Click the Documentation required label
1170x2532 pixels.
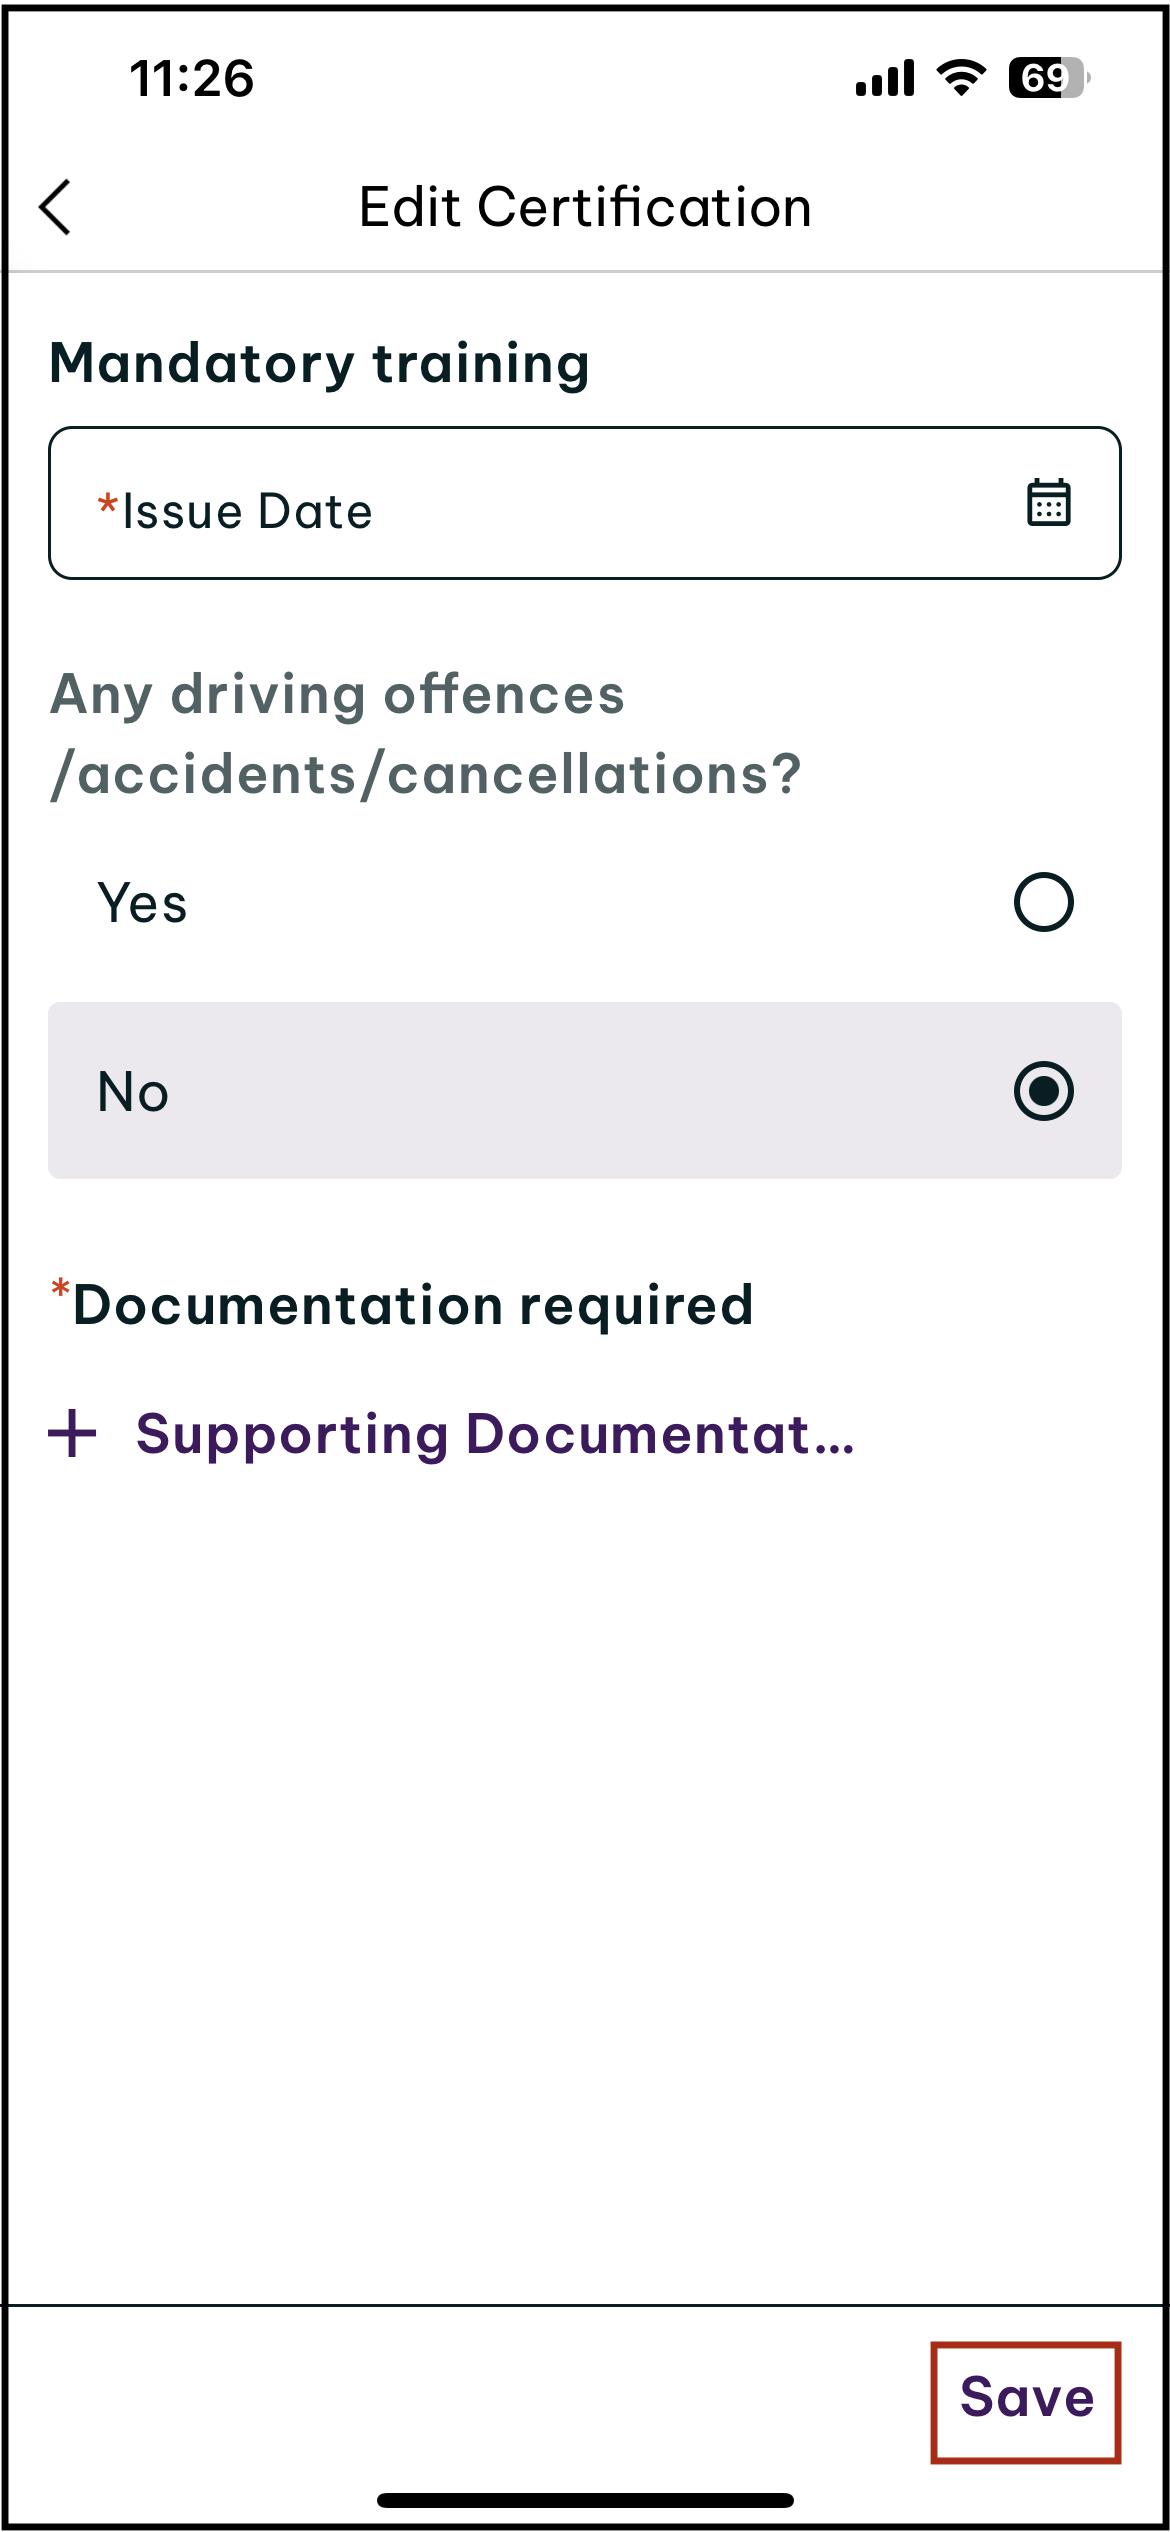click(412, 1306)
